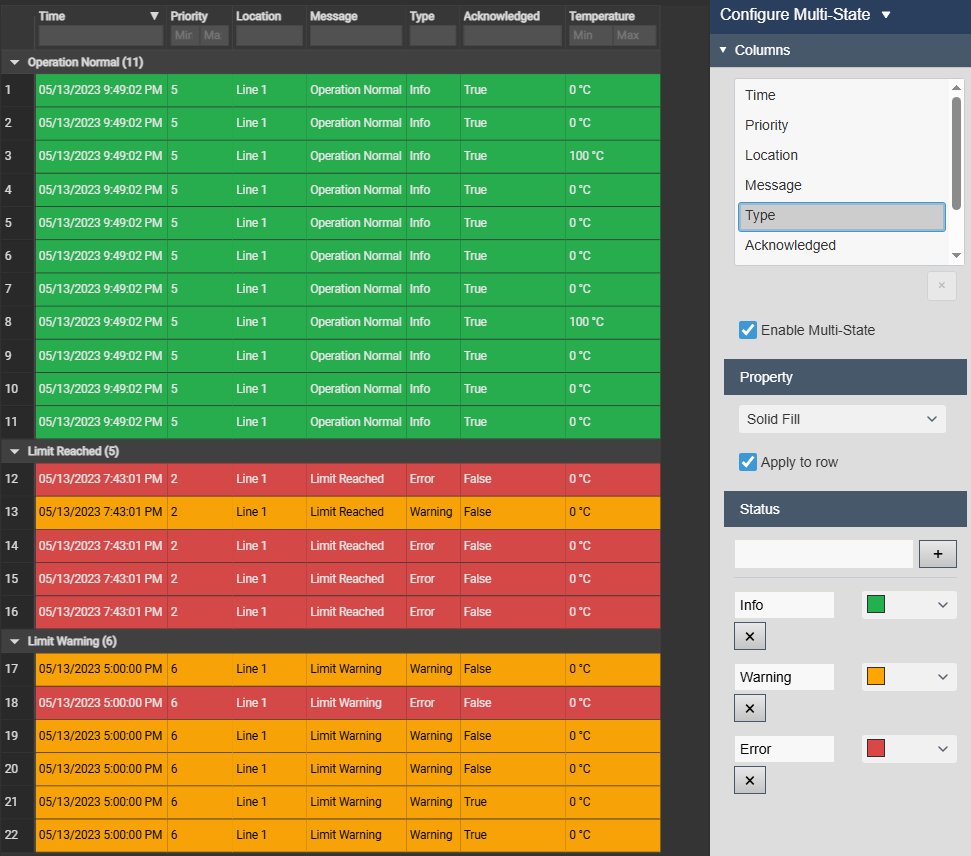This screenshot has width=971, height=856.
Task: Click the Message filter field
Action: pos(356,35)
